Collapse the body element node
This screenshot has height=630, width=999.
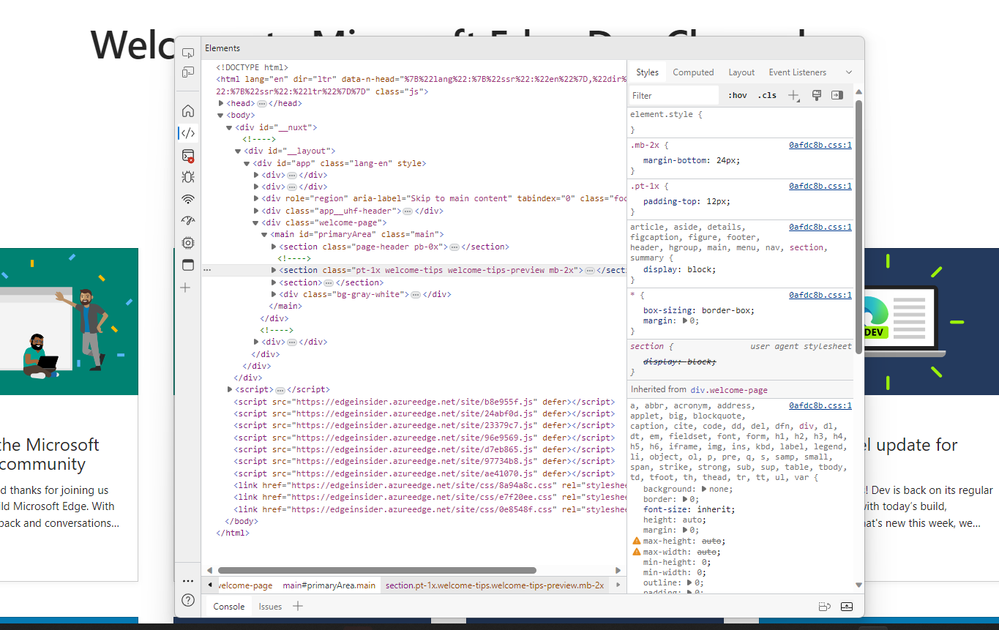[x=220, y=115]
